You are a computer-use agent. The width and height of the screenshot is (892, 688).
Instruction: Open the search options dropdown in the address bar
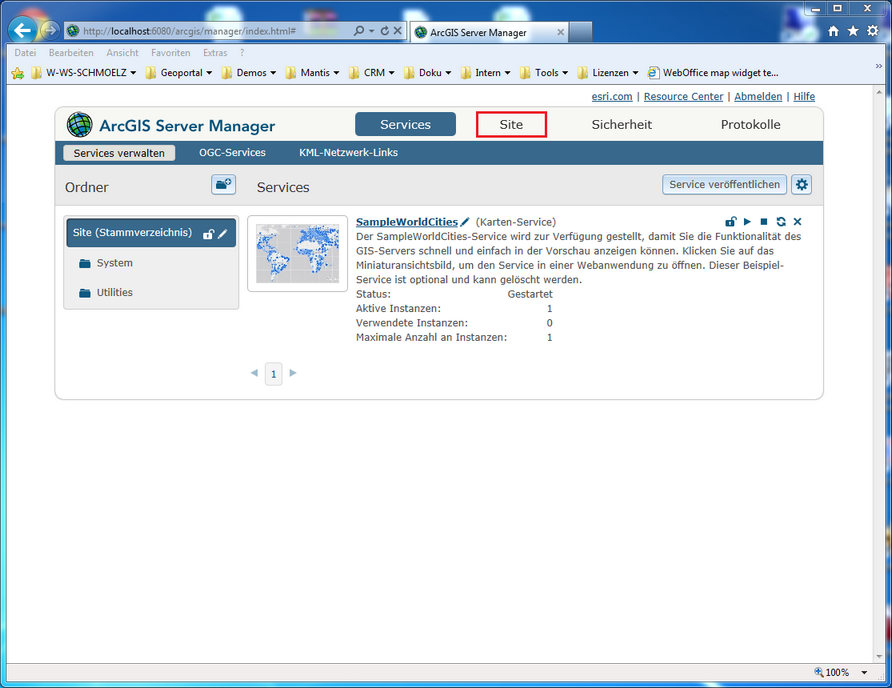373,30
